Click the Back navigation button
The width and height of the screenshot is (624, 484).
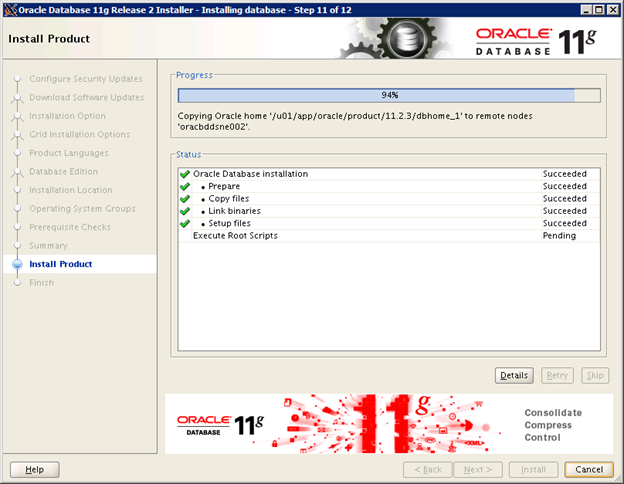[428, 469]
